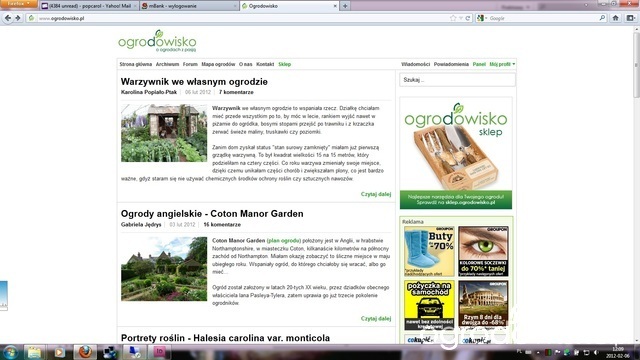Open the orange Firefox menu button
The image size is (640, 360).
pos(18,4)
